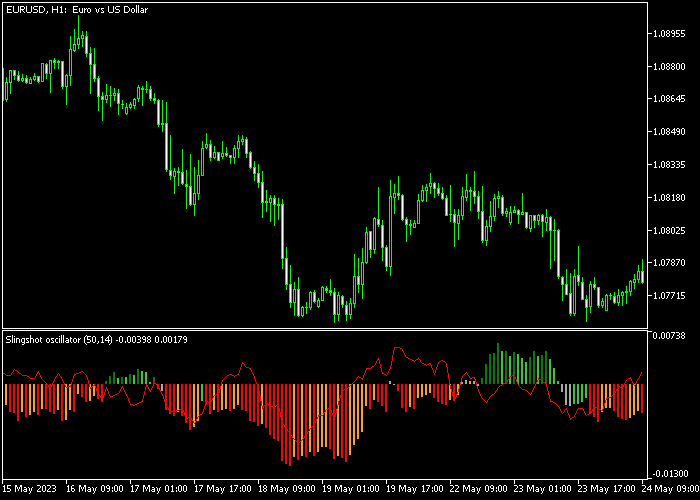This screenshot has width=700, height=500.
Task: Click the 1.08955 price axis label
Action: [x=669, y=34]
